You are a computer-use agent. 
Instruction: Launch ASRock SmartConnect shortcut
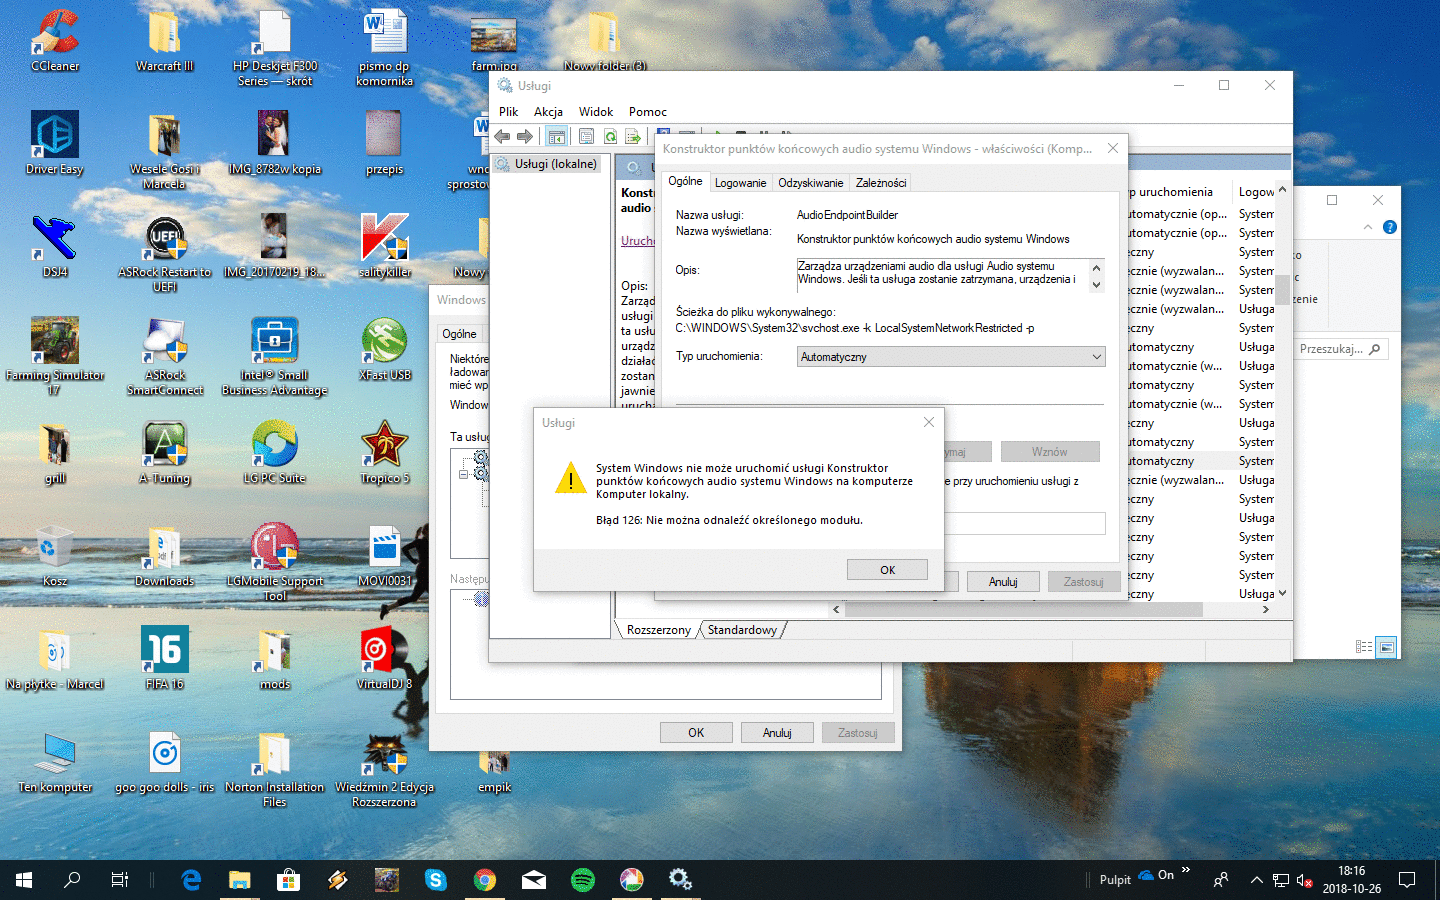coord(165,356)
